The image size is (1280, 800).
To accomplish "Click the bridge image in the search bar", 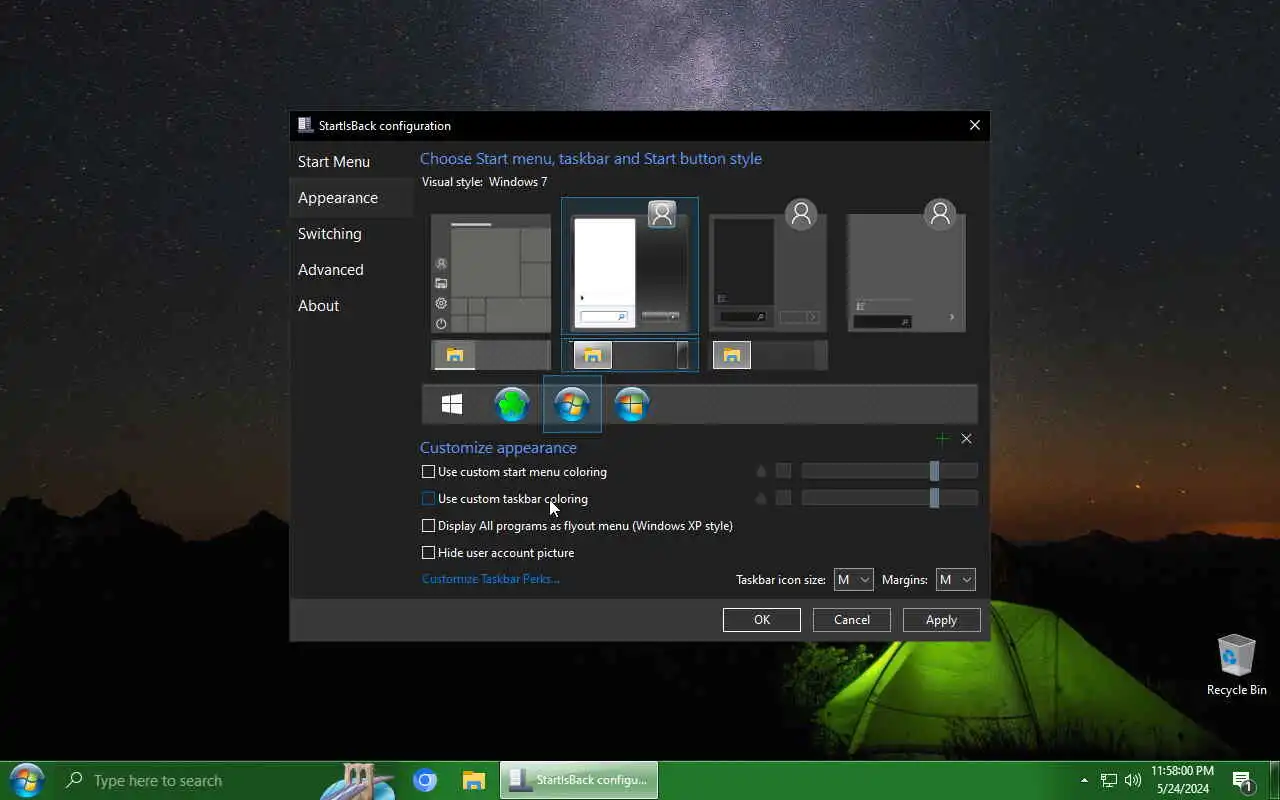I will click(x=358, y=780).
